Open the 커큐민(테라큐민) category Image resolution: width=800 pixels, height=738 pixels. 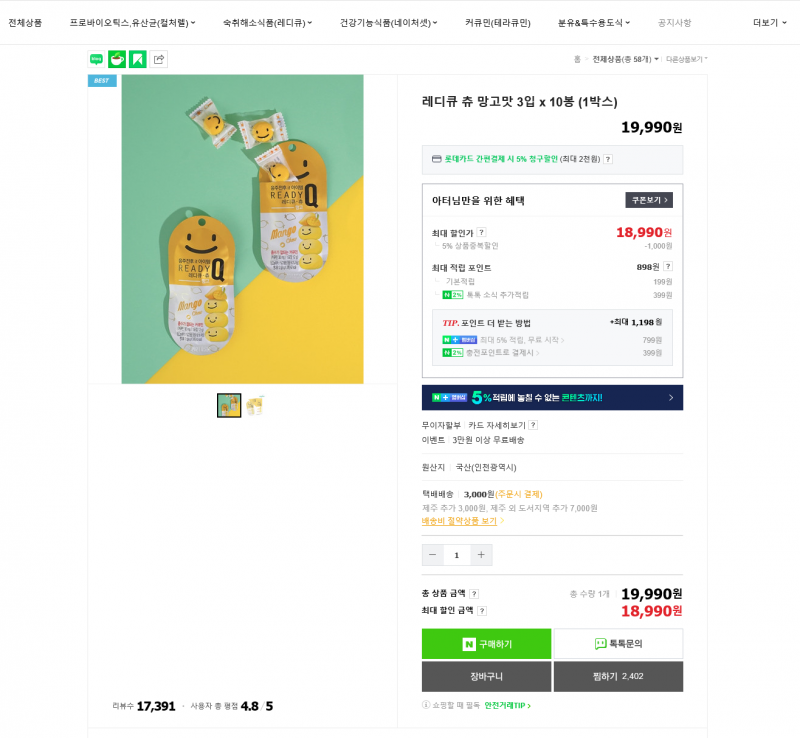coord(497,23)
